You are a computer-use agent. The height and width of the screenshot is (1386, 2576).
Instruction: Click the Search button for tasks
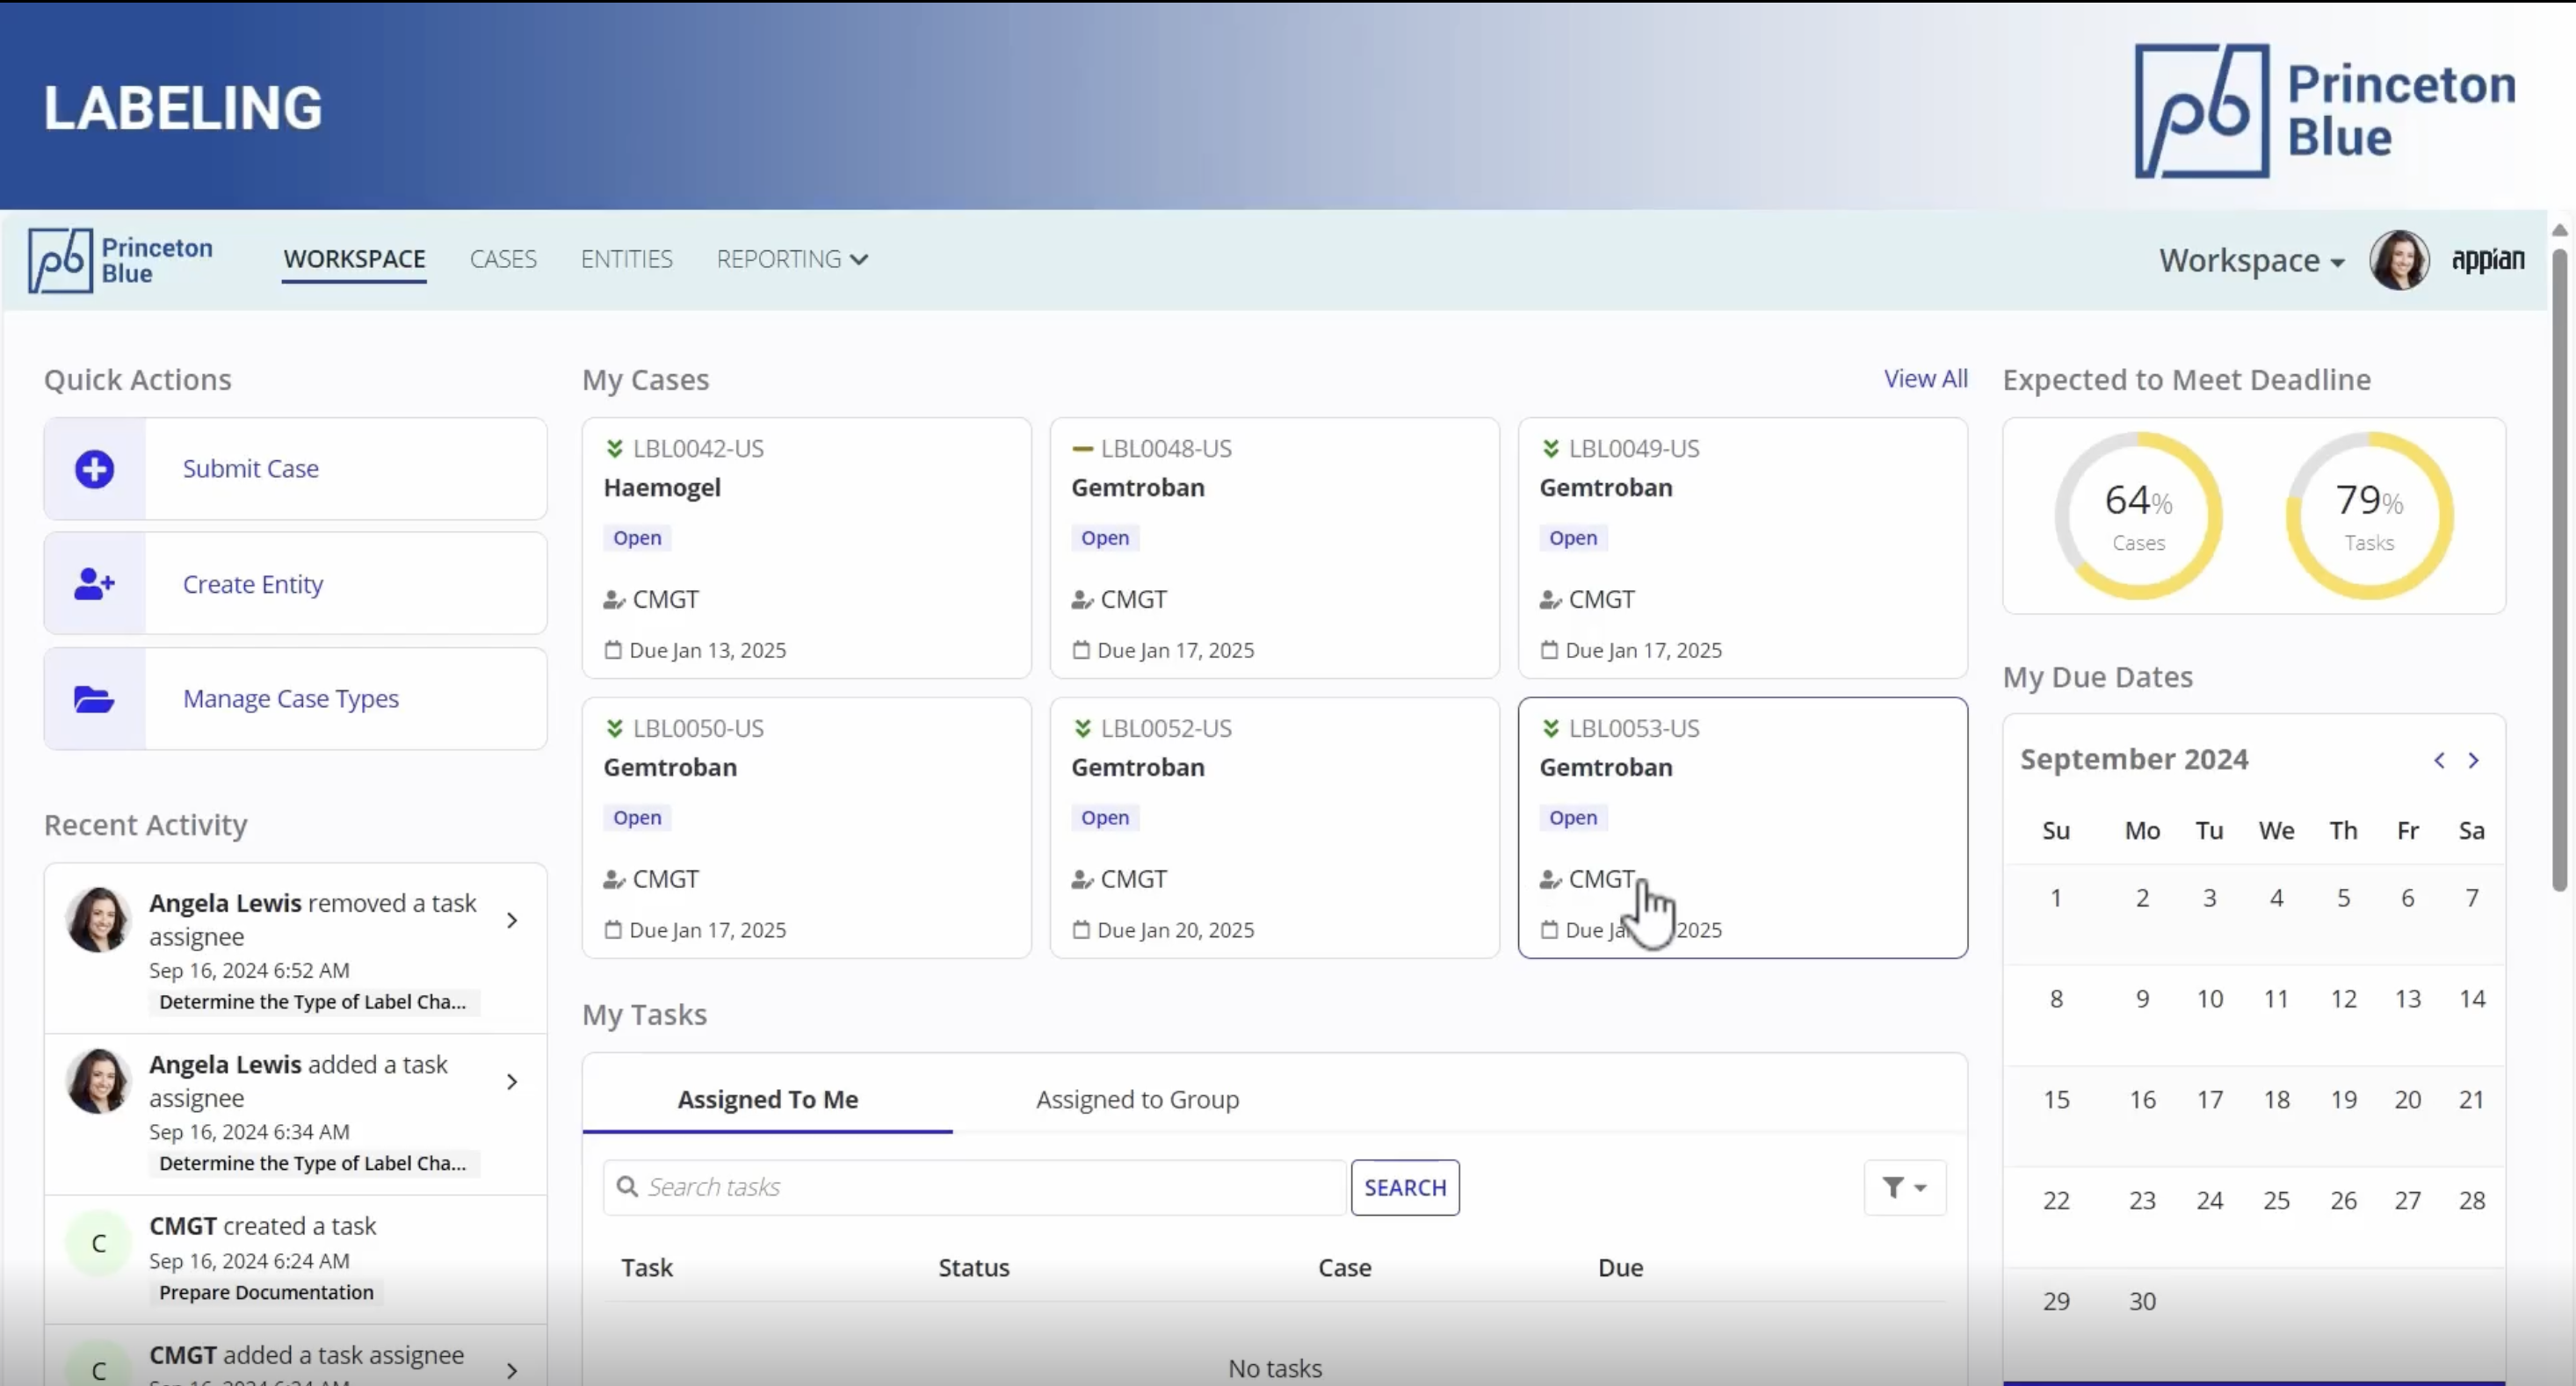[x=1404, y=1187]
